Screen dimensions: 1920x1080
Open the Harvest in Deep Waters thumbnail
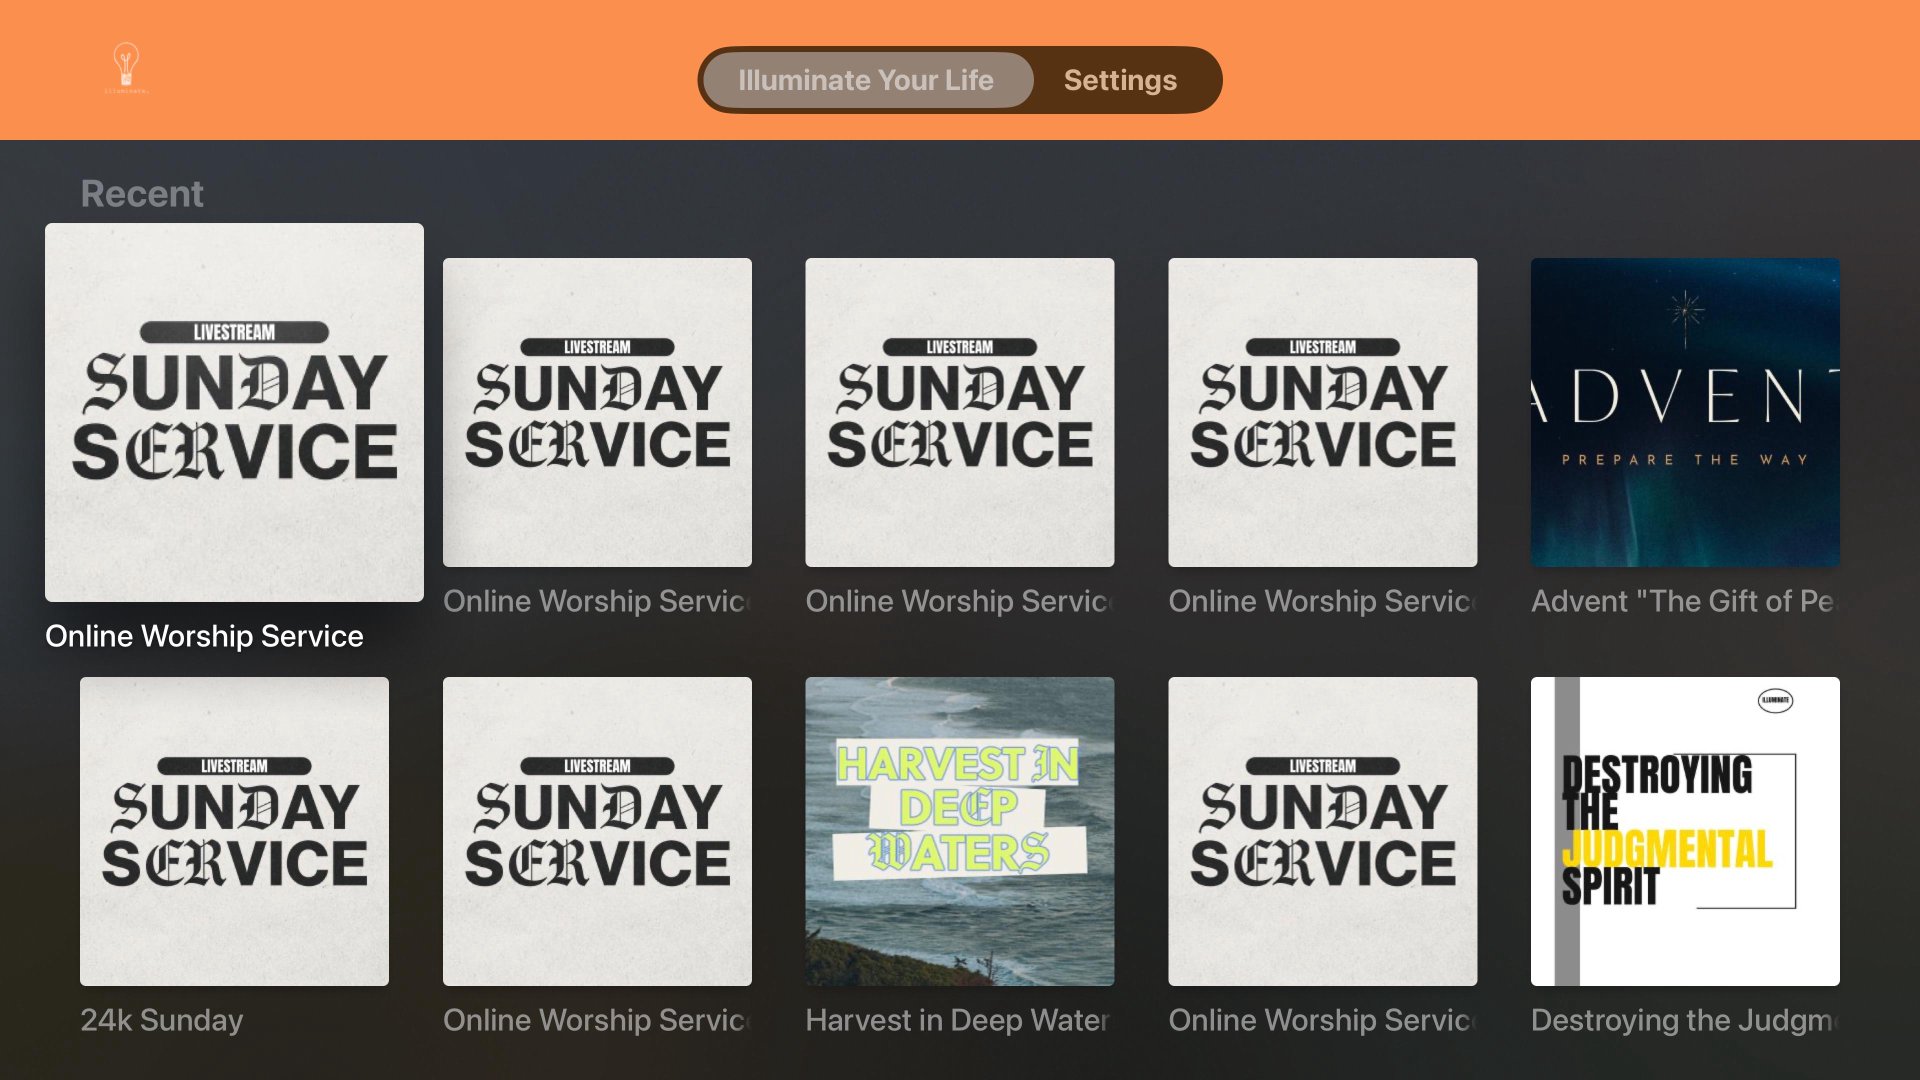pyautogui.click(x=959, y=831)
